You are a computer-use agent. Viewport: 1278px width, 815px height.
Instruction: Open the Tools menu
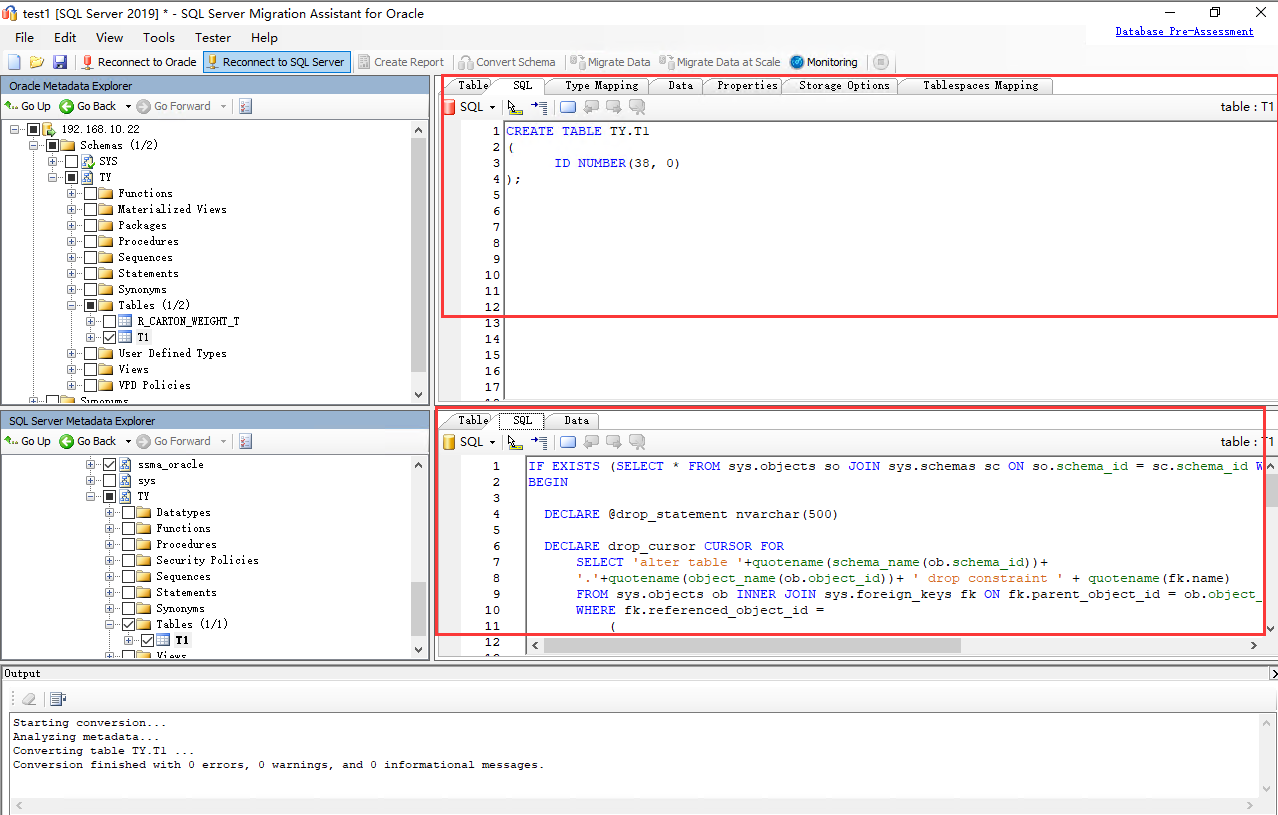pyautogui.click(x=159, y=38)
